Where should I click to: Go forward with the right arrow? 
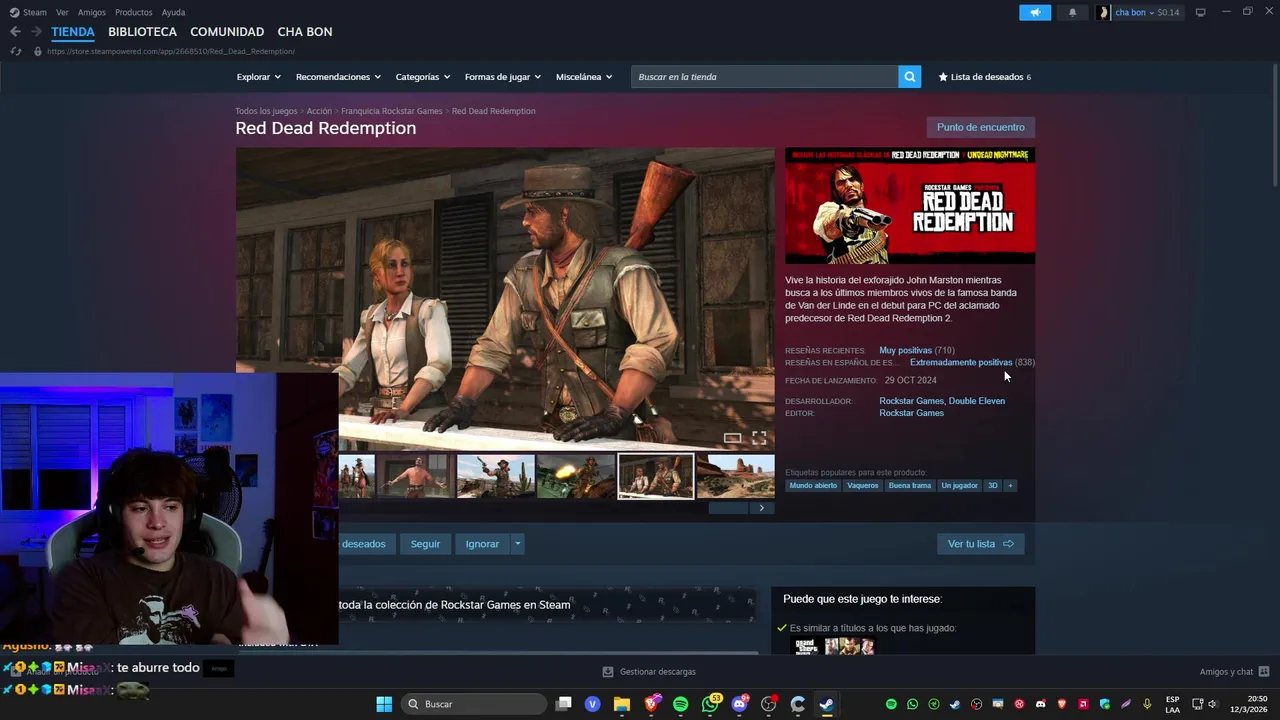click(x=36, y=32)
